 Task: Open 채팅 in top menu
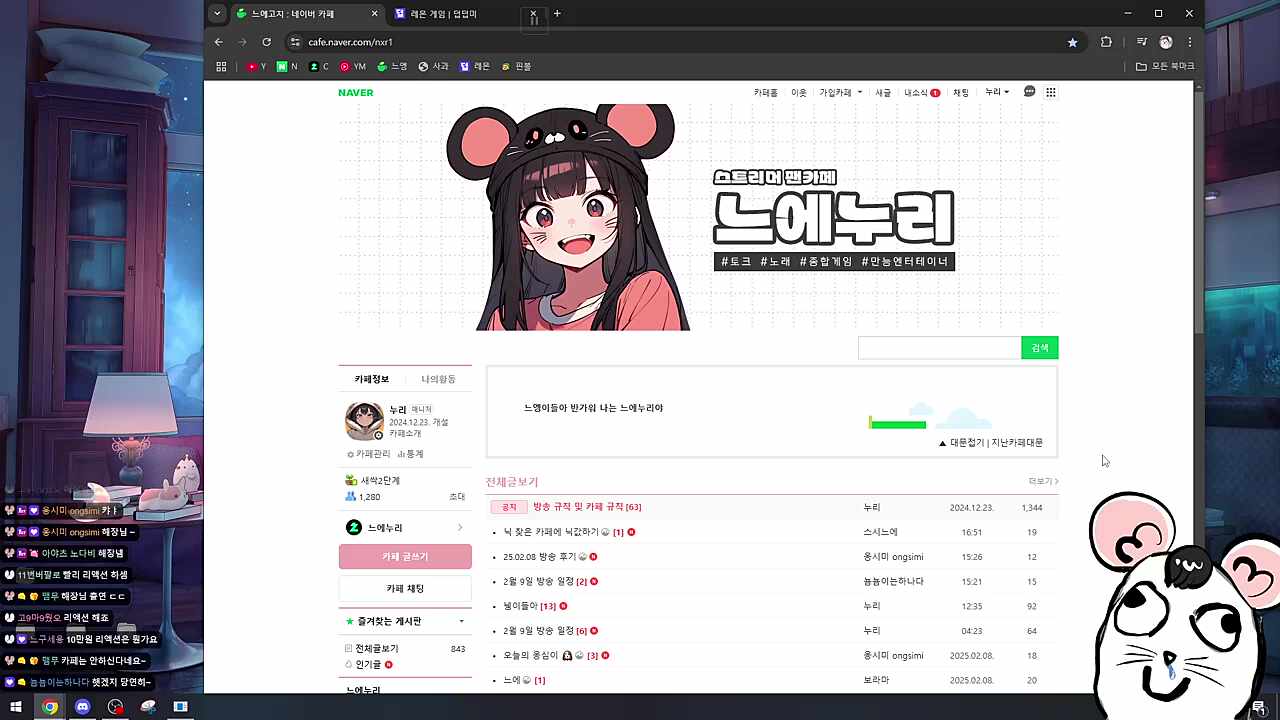pyautogui.click(x=961, y=92)
